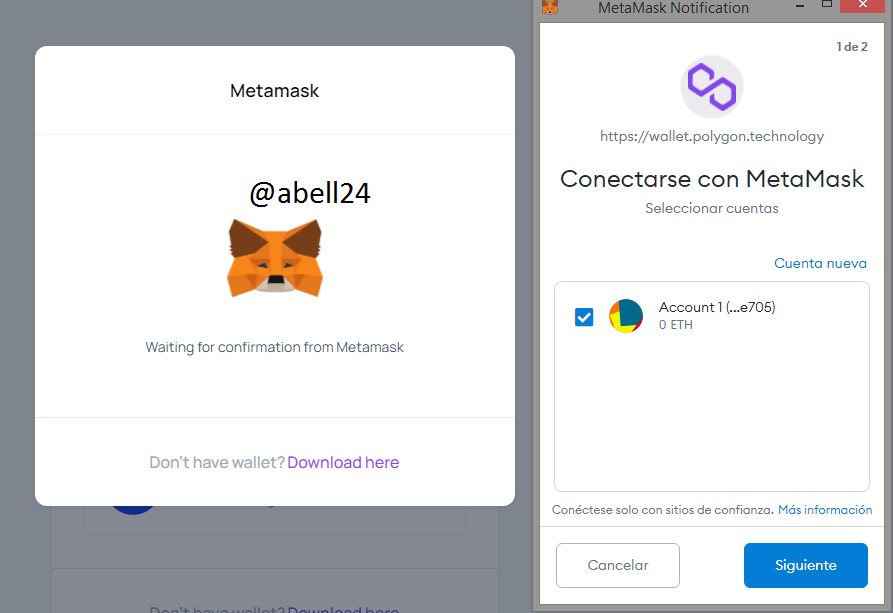Click 'Waiting for confirmation from Metamask' text

(275, 347)
